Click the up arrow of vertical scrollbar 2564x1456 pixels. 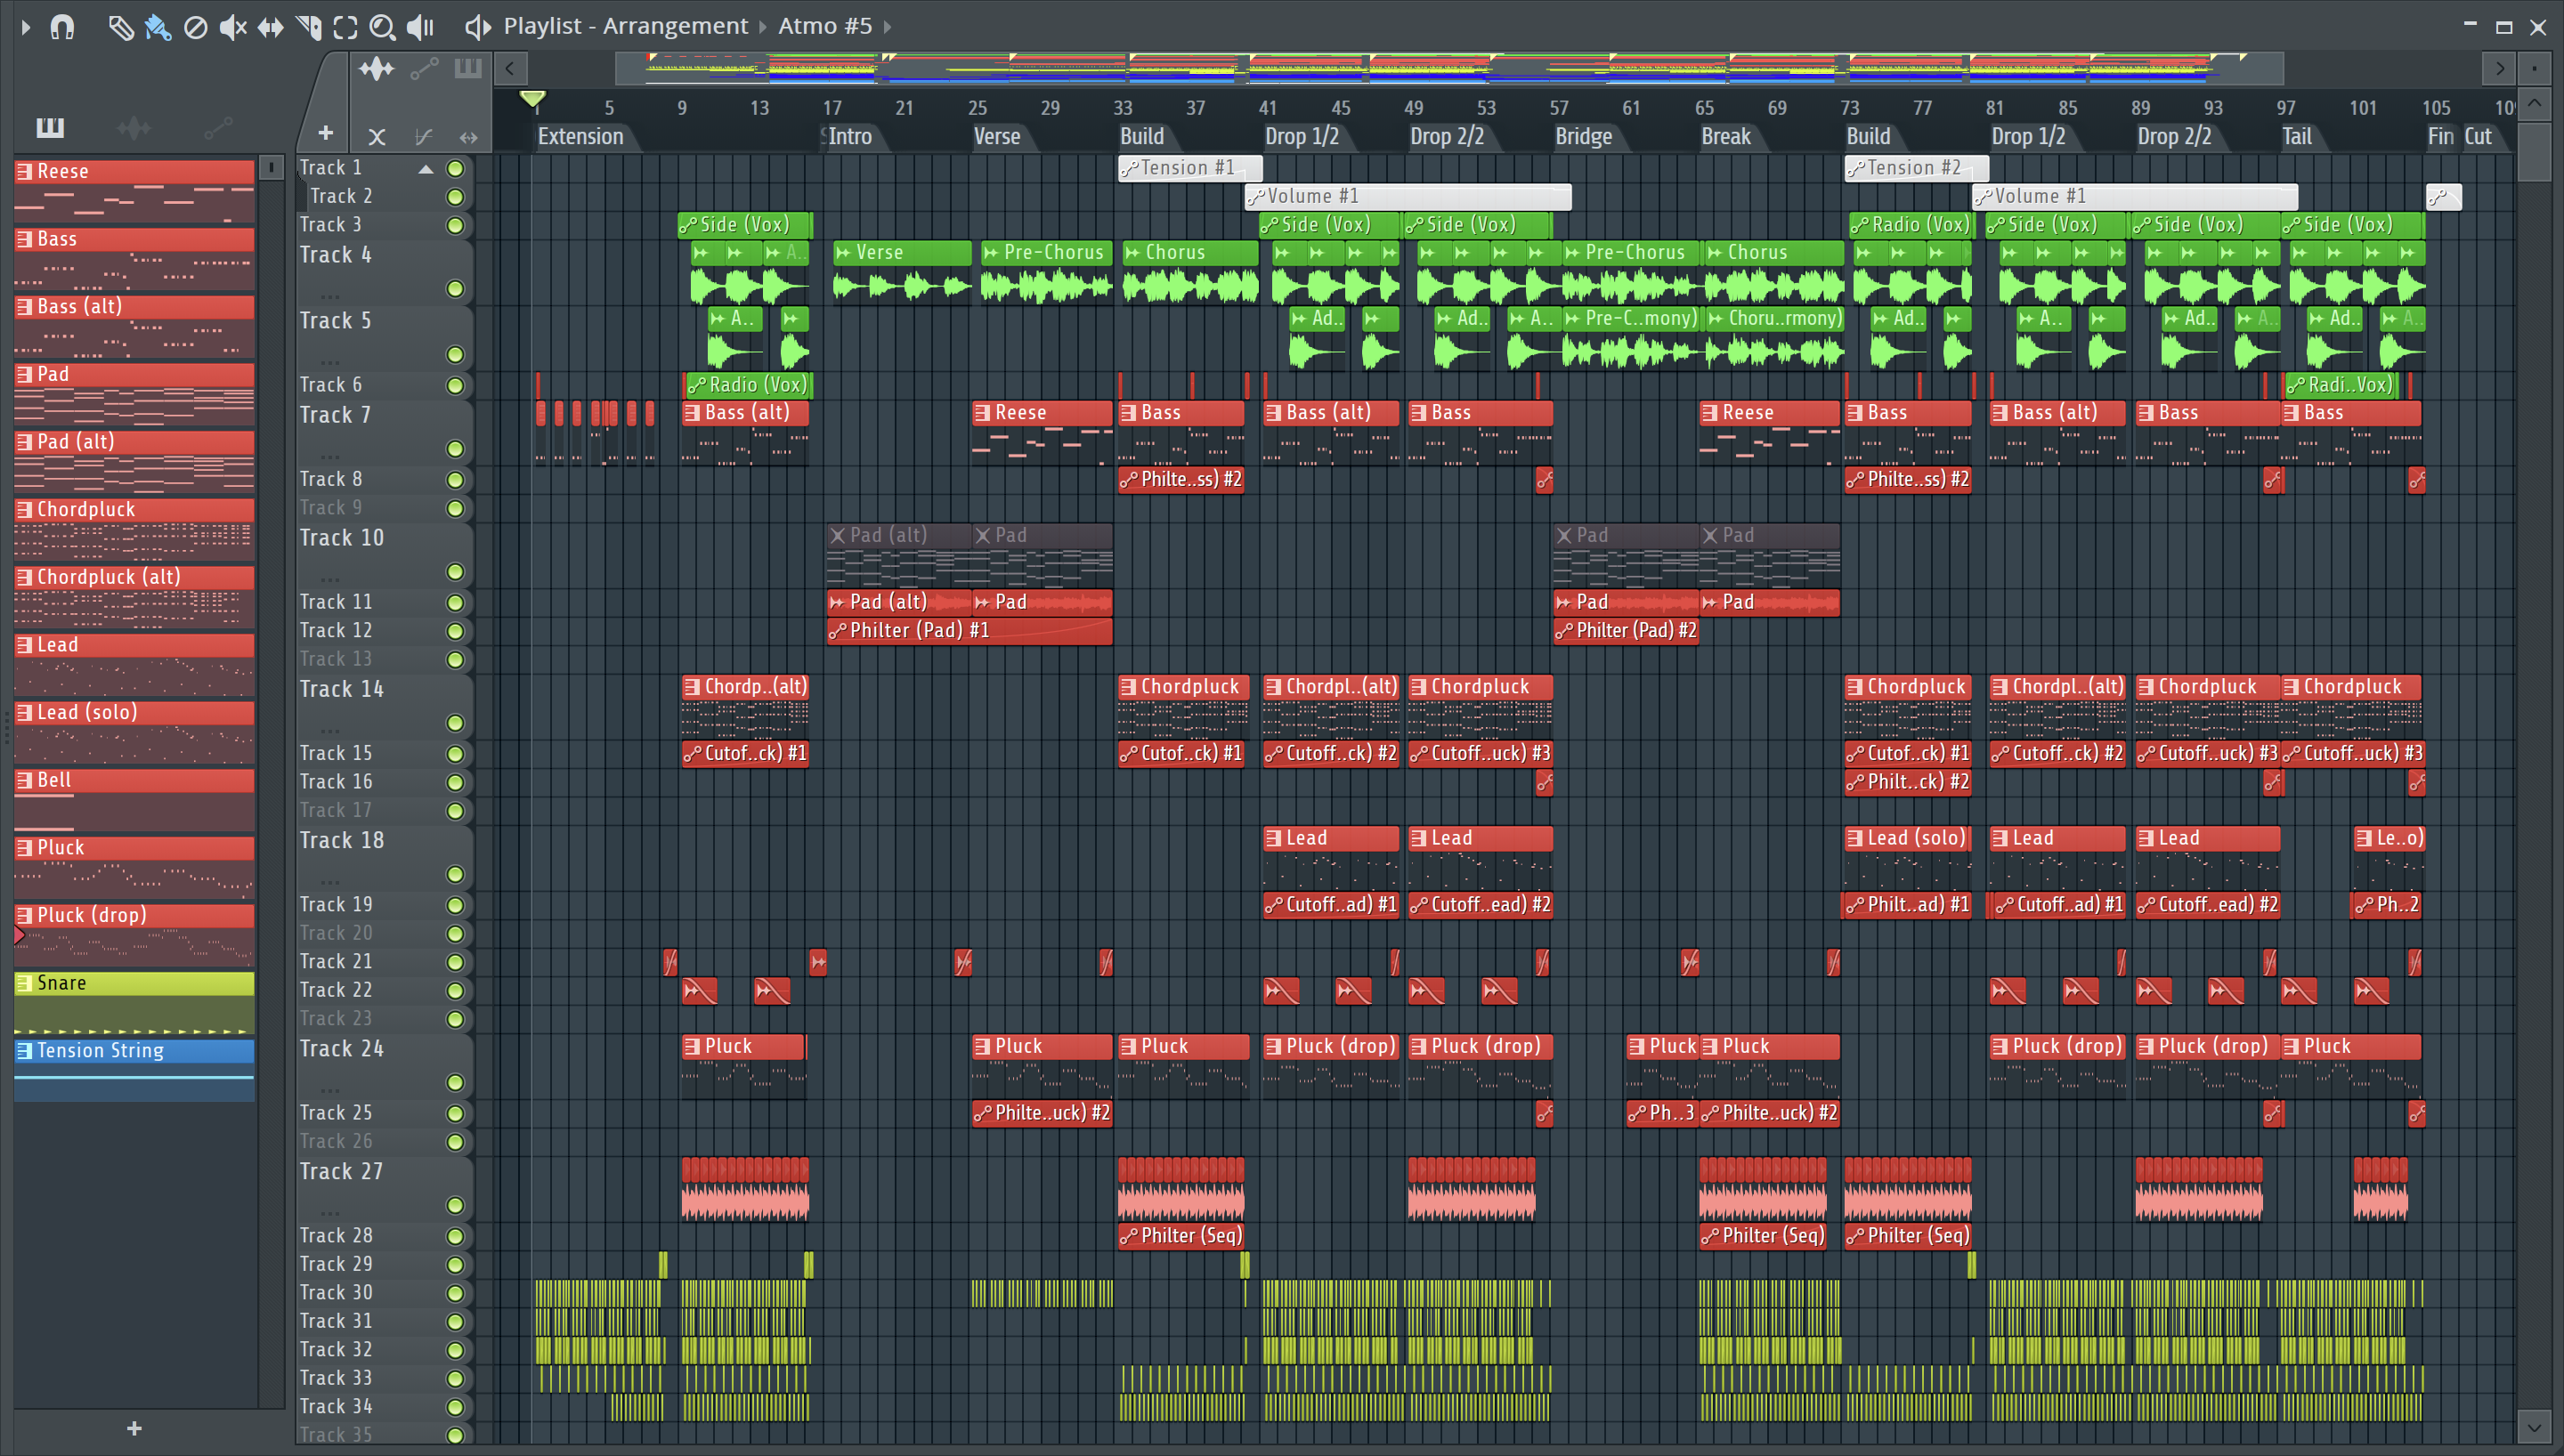[2534, 104]
